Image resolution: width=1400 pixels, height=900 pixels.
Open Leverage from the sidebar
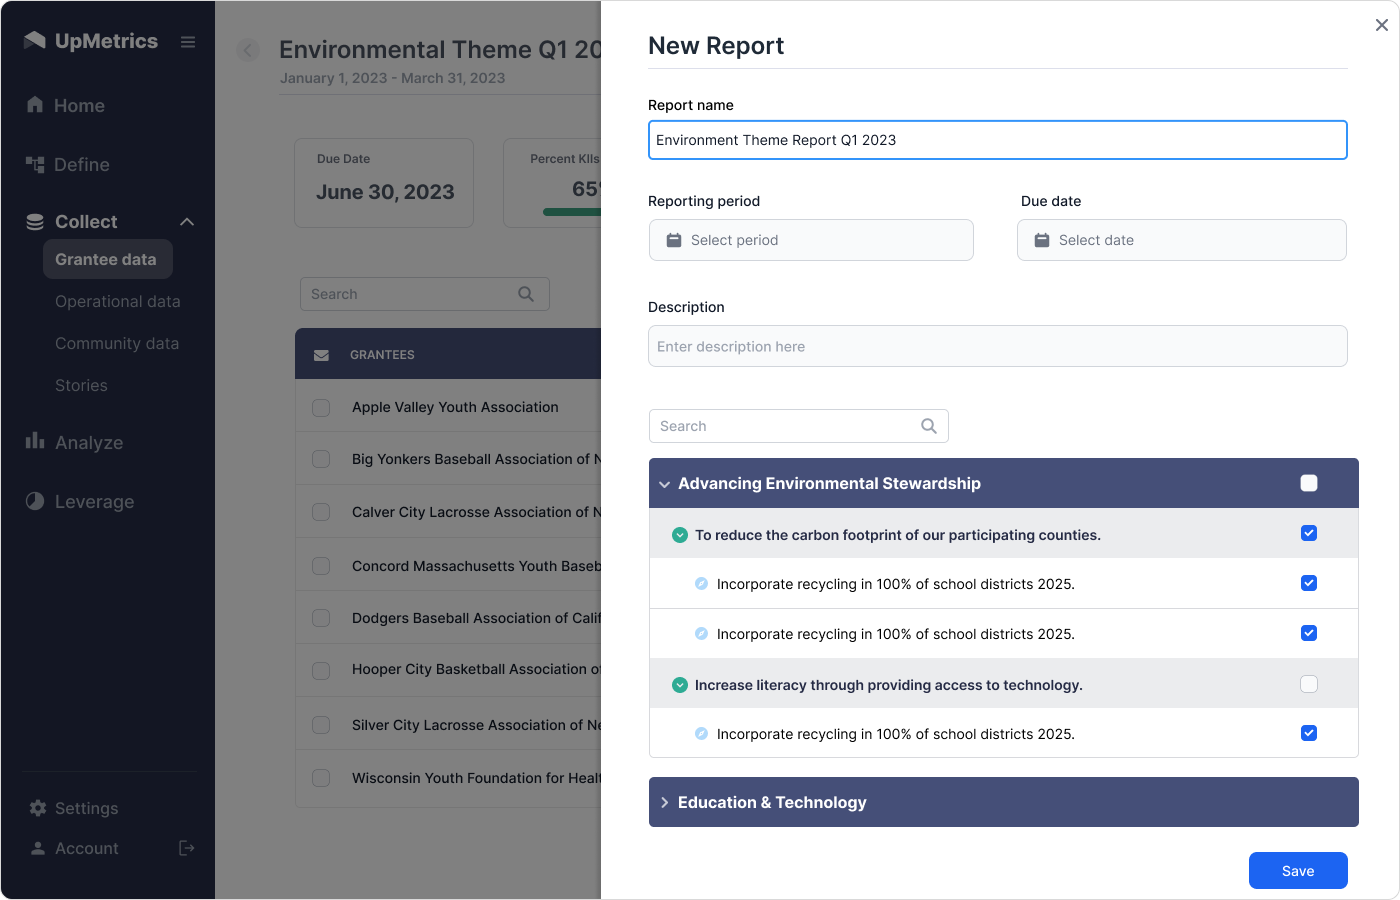click(x=94, y=501)
